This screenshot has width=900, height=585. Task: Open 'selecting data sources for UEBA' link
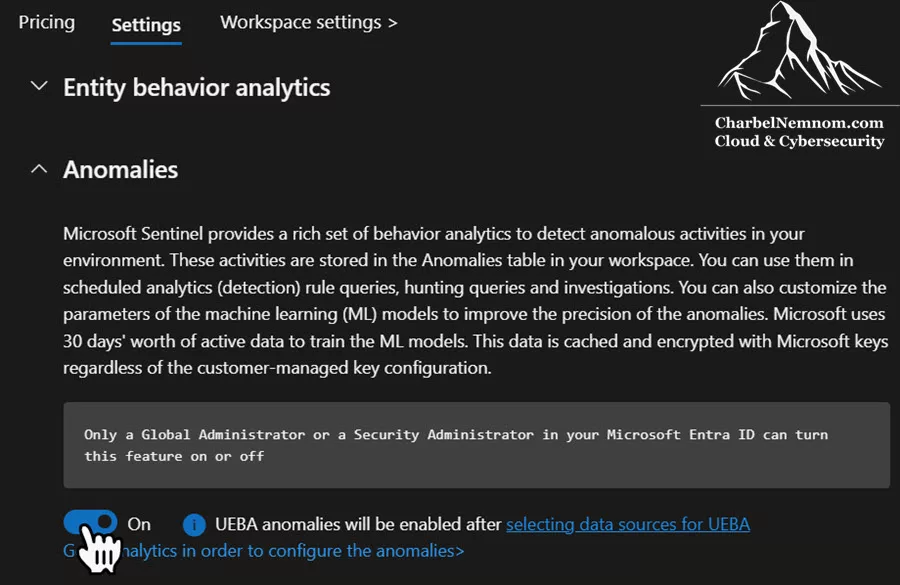[x=628, y=524]
